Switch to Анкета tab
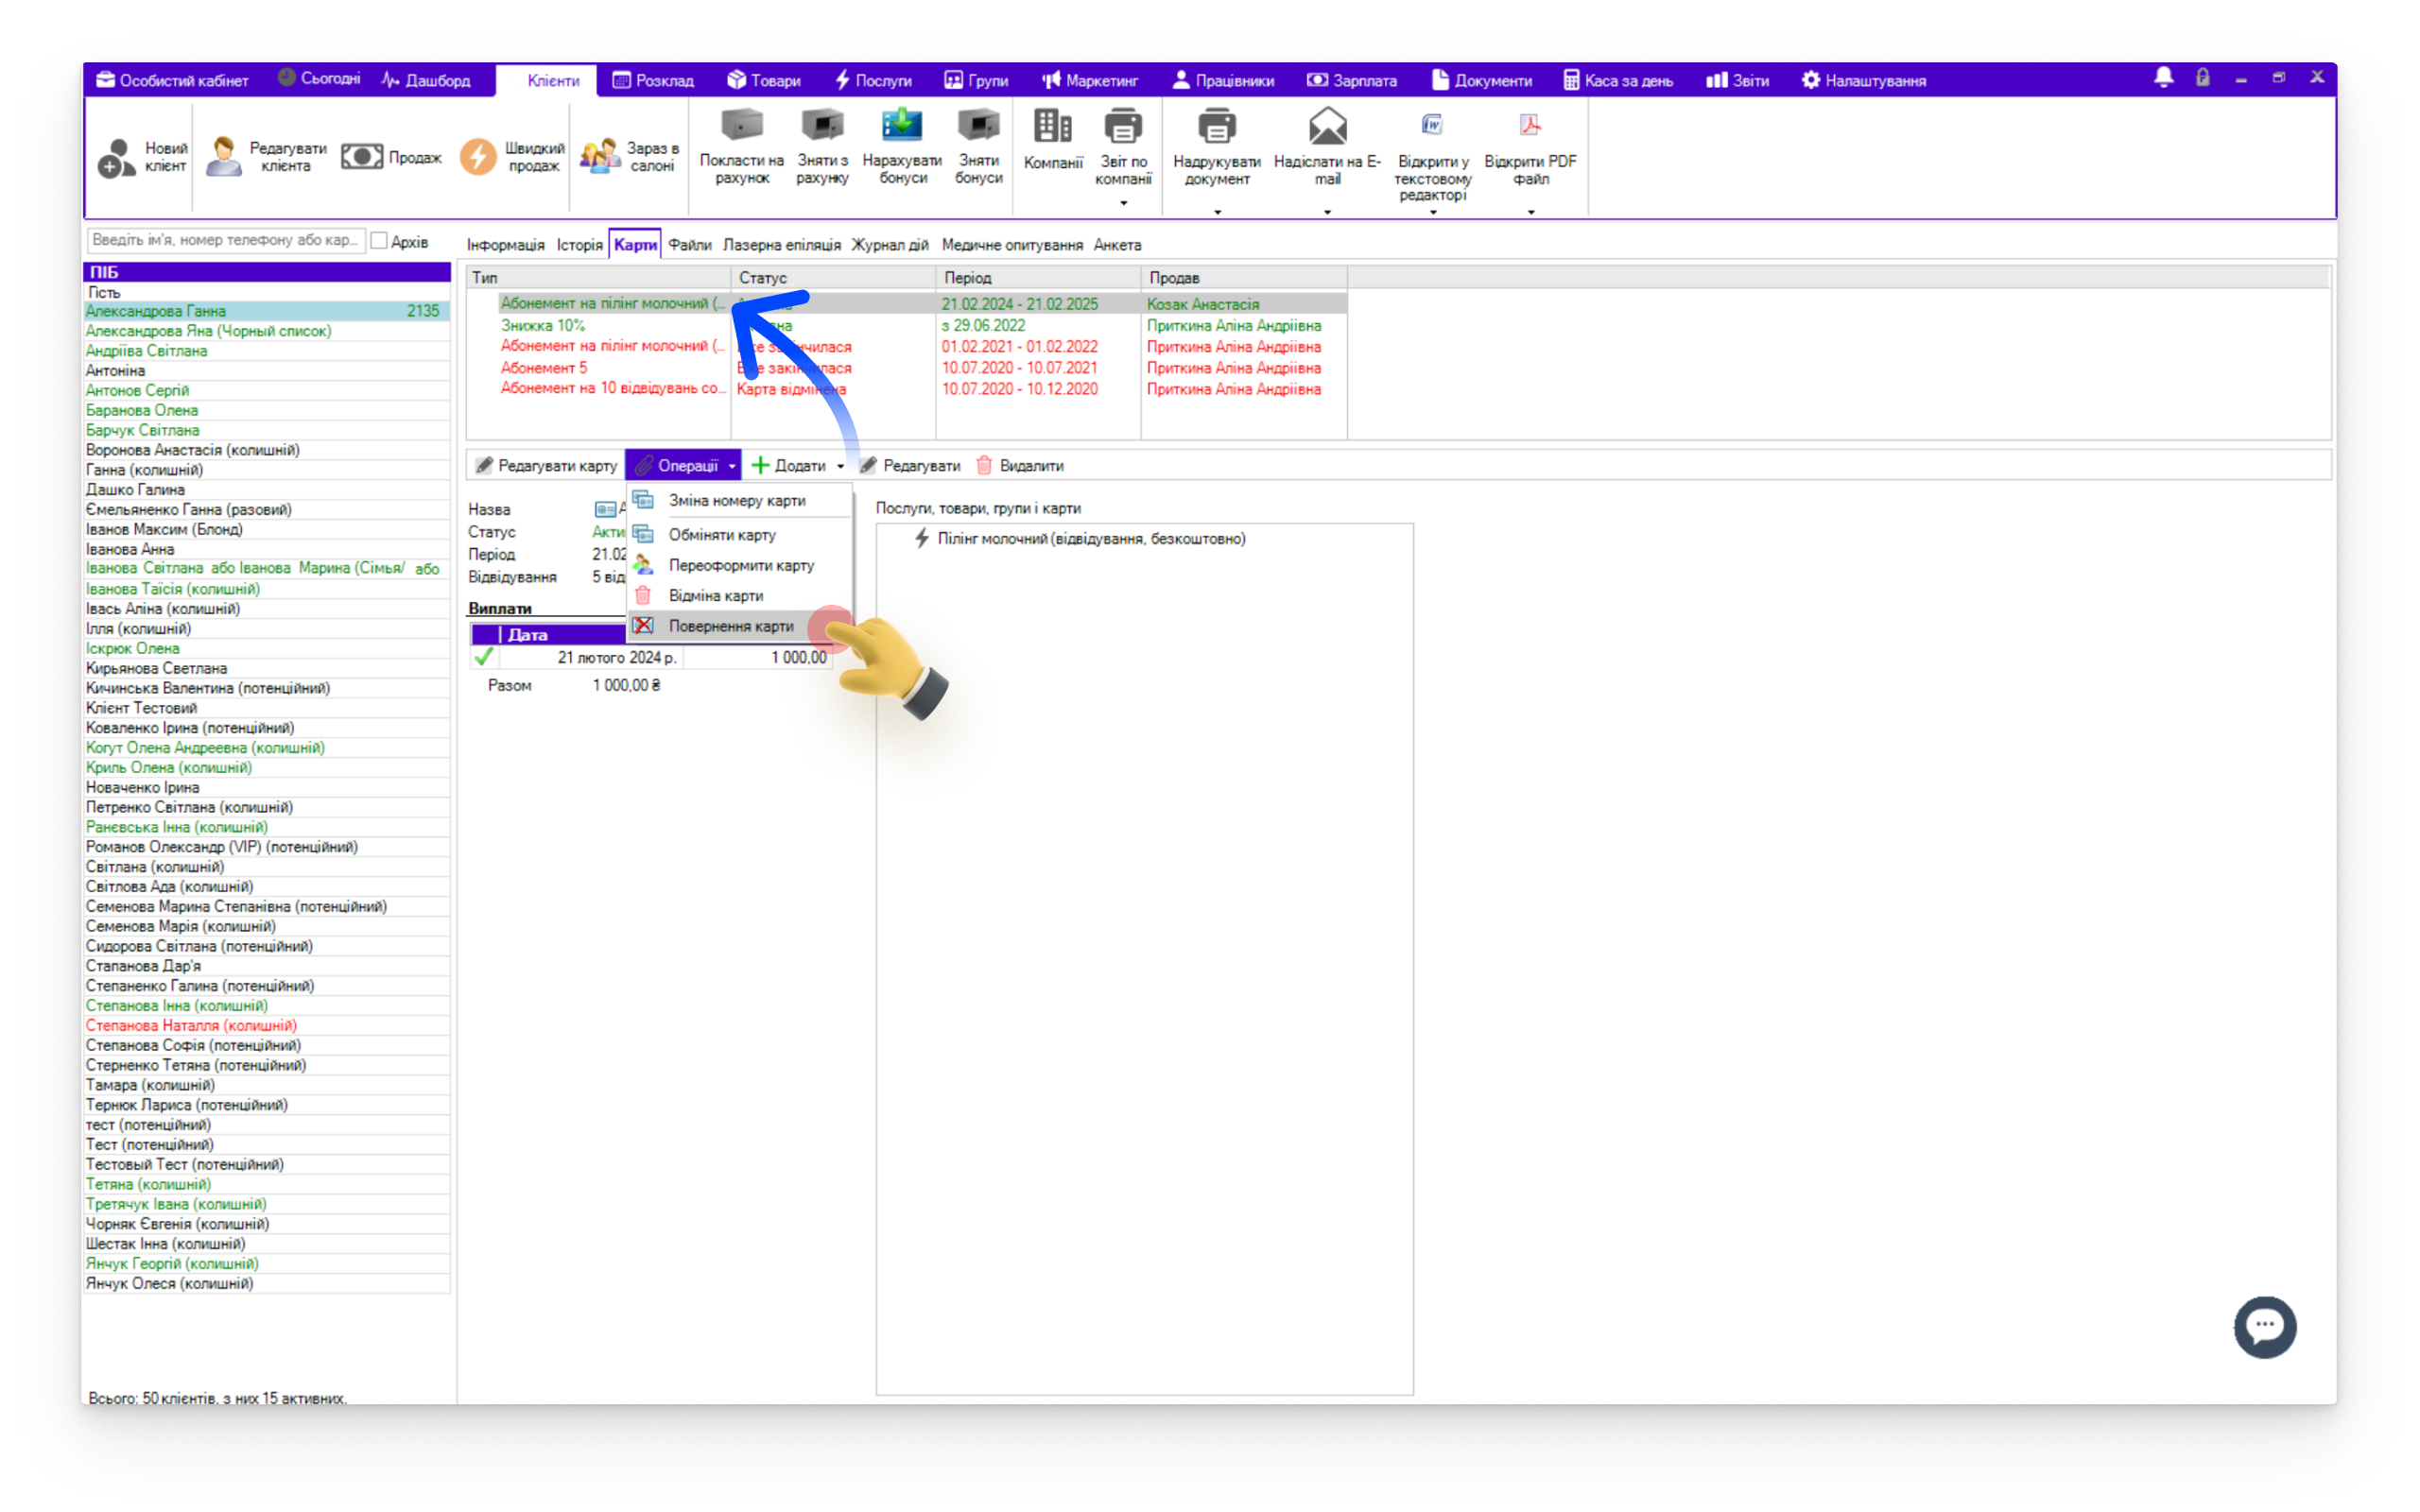The image size is (2420, 1512). point(1117,245)
